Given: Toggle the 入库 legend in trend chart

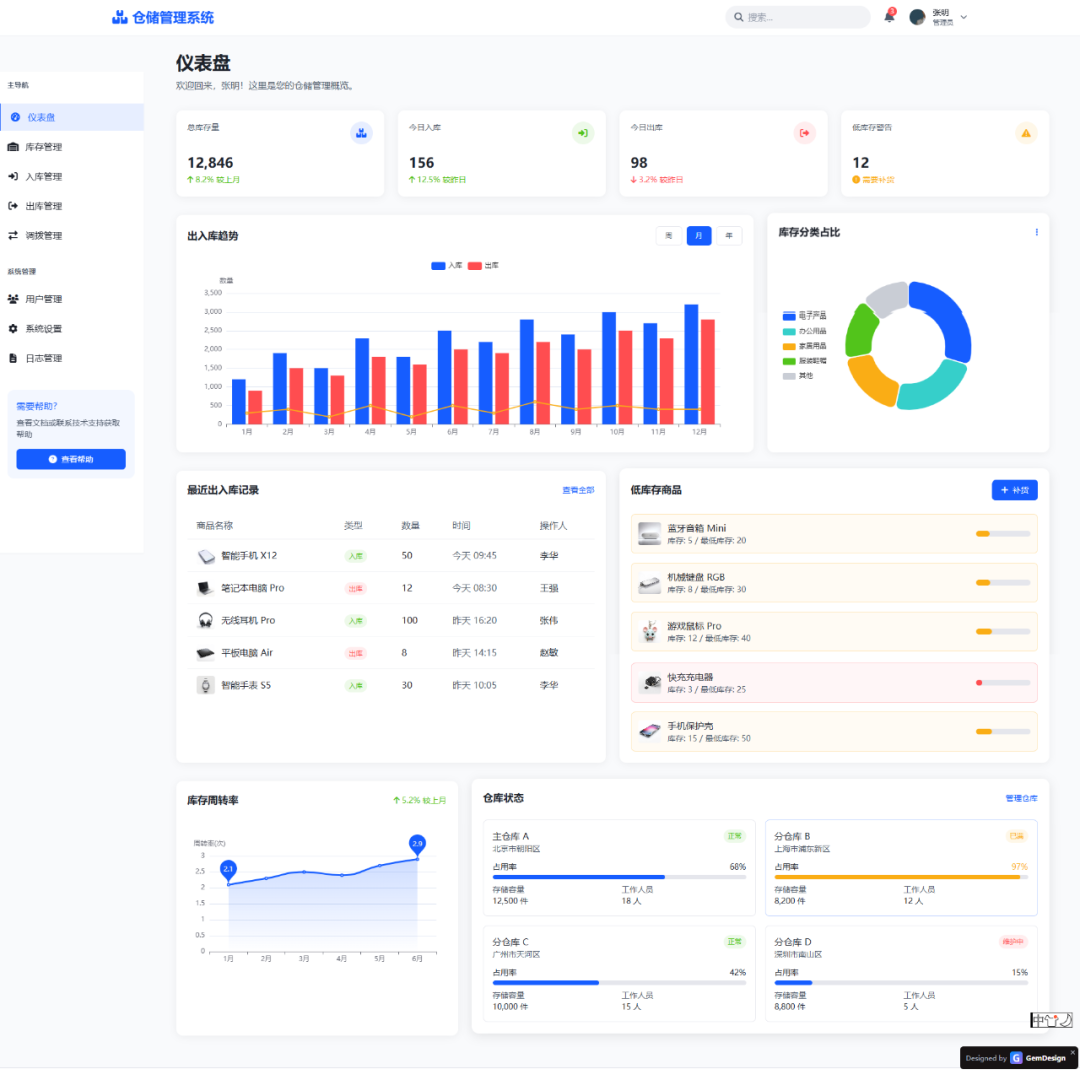Looking at the screenshot, I should click(446, 265).
